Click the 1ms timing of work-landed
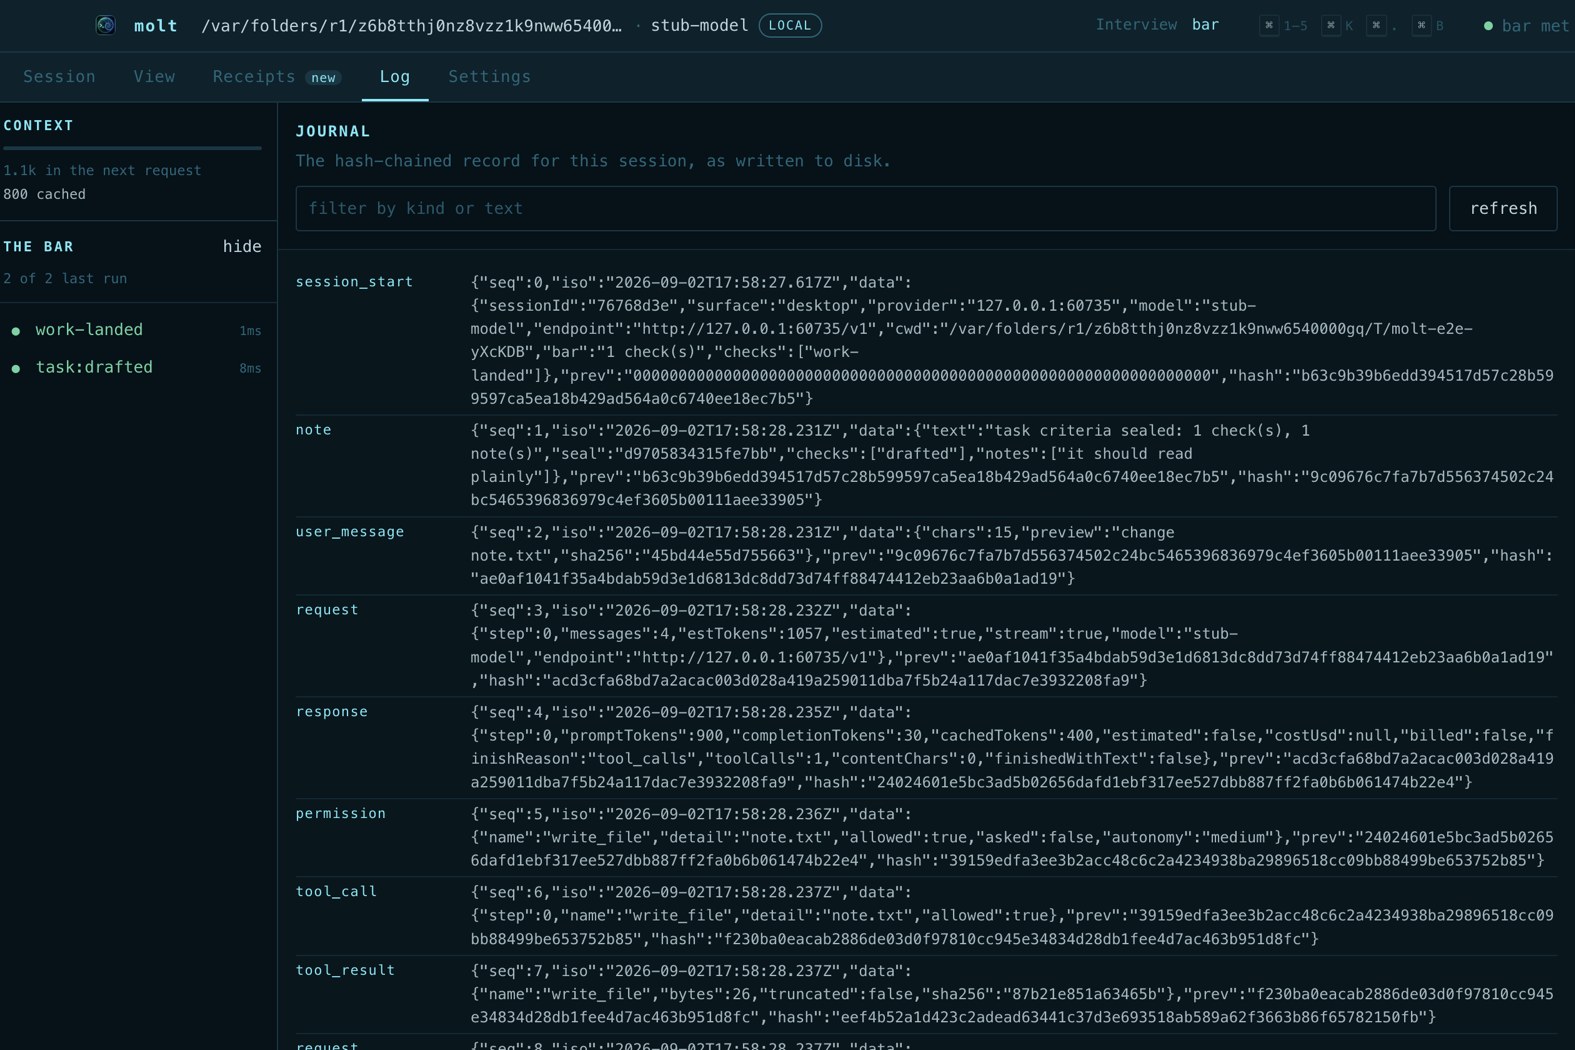1575x1050 pixels. (250, 331)
